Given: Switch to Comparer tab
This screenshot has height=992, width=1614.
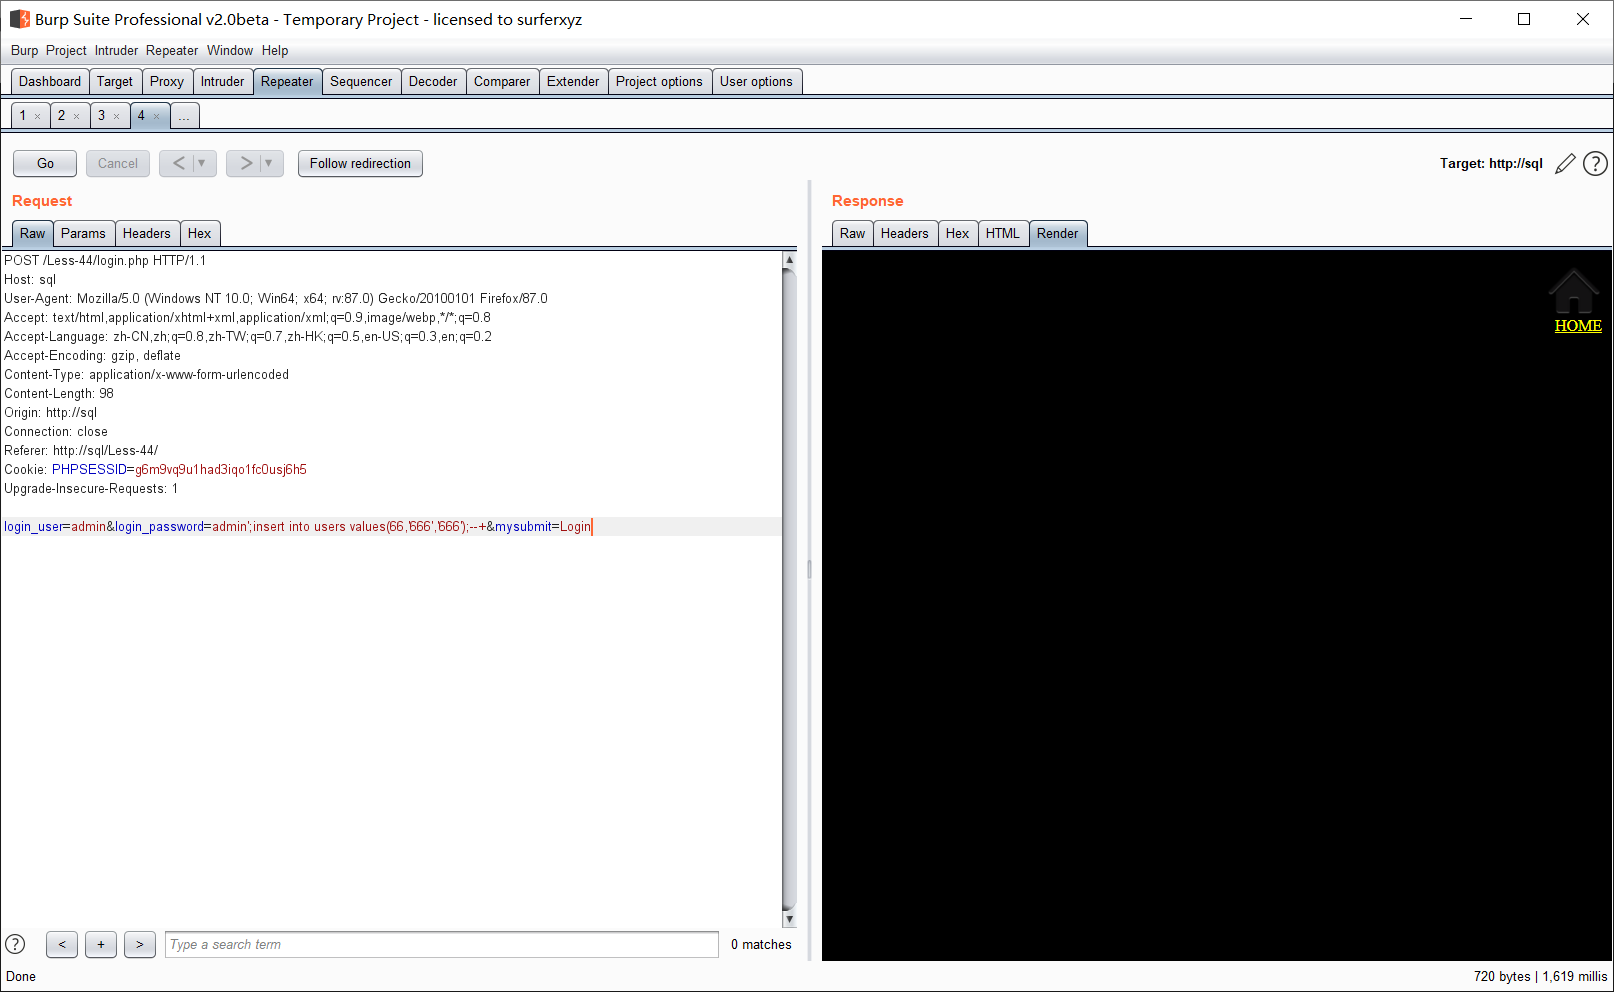Looking at the screenshot, I should coord(502,82).
